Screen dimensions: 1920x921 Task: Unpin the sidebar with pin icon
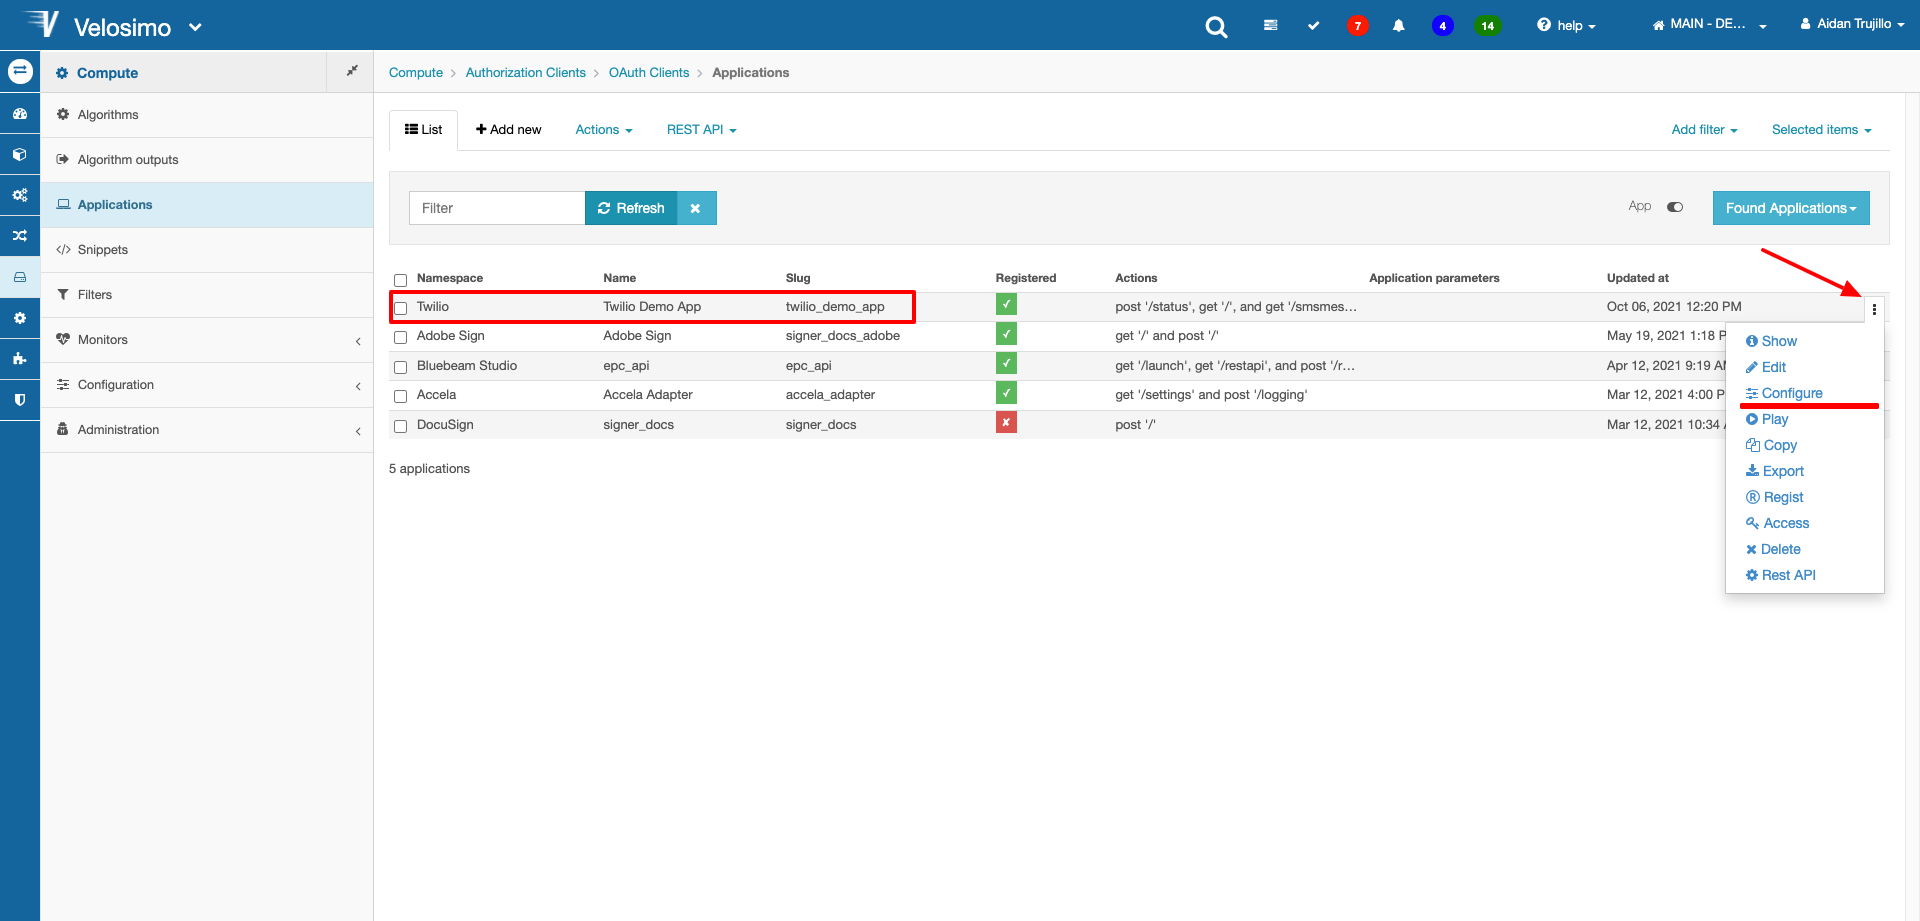coord(351,71)
